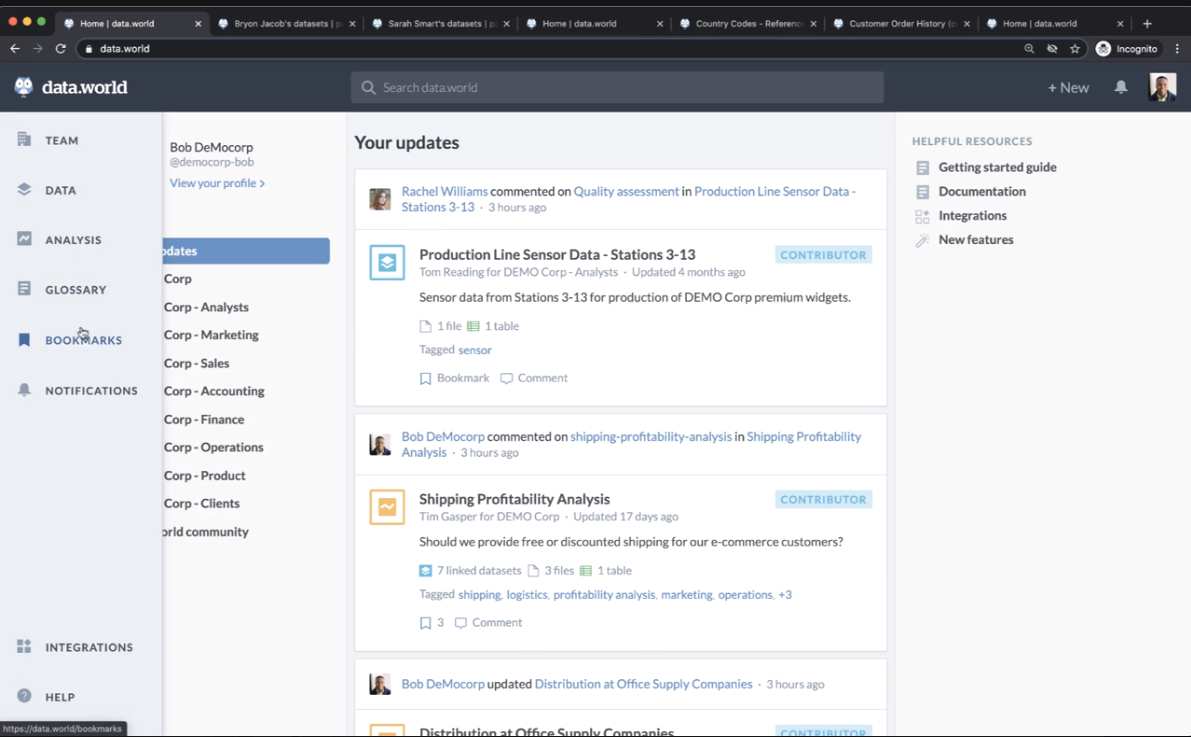Screen dimensions: 1191x737
Task: Select Corp - Clients in feed list
Action: click(201, 504)
